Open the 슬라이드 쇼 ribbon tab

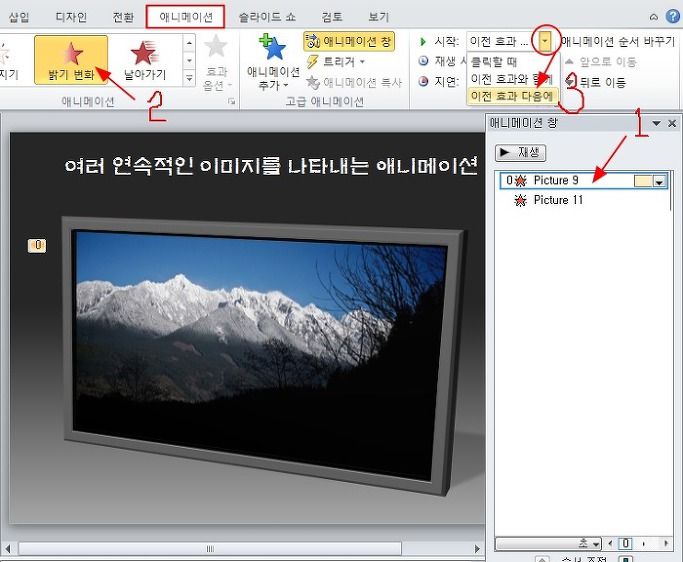pos(267,17)
